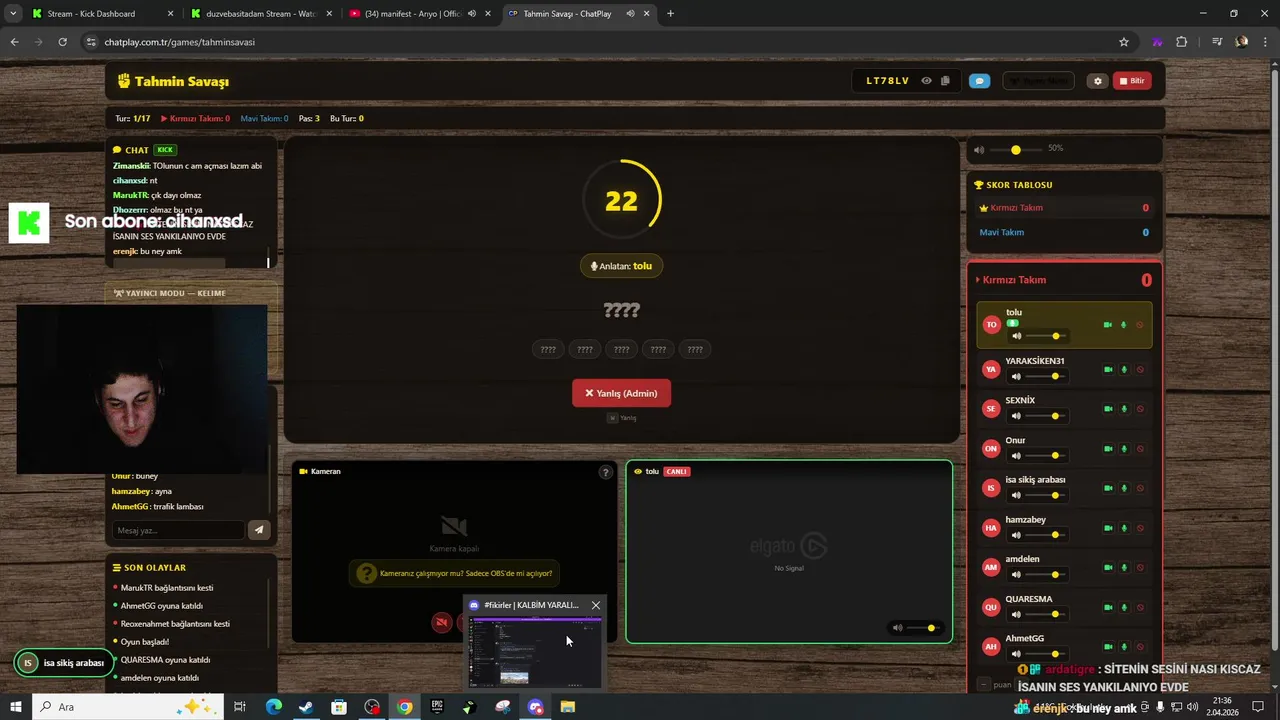Adjust tolu's player volume slider
Screen dimensions: 1280x720
click(x=1047, y=336)
